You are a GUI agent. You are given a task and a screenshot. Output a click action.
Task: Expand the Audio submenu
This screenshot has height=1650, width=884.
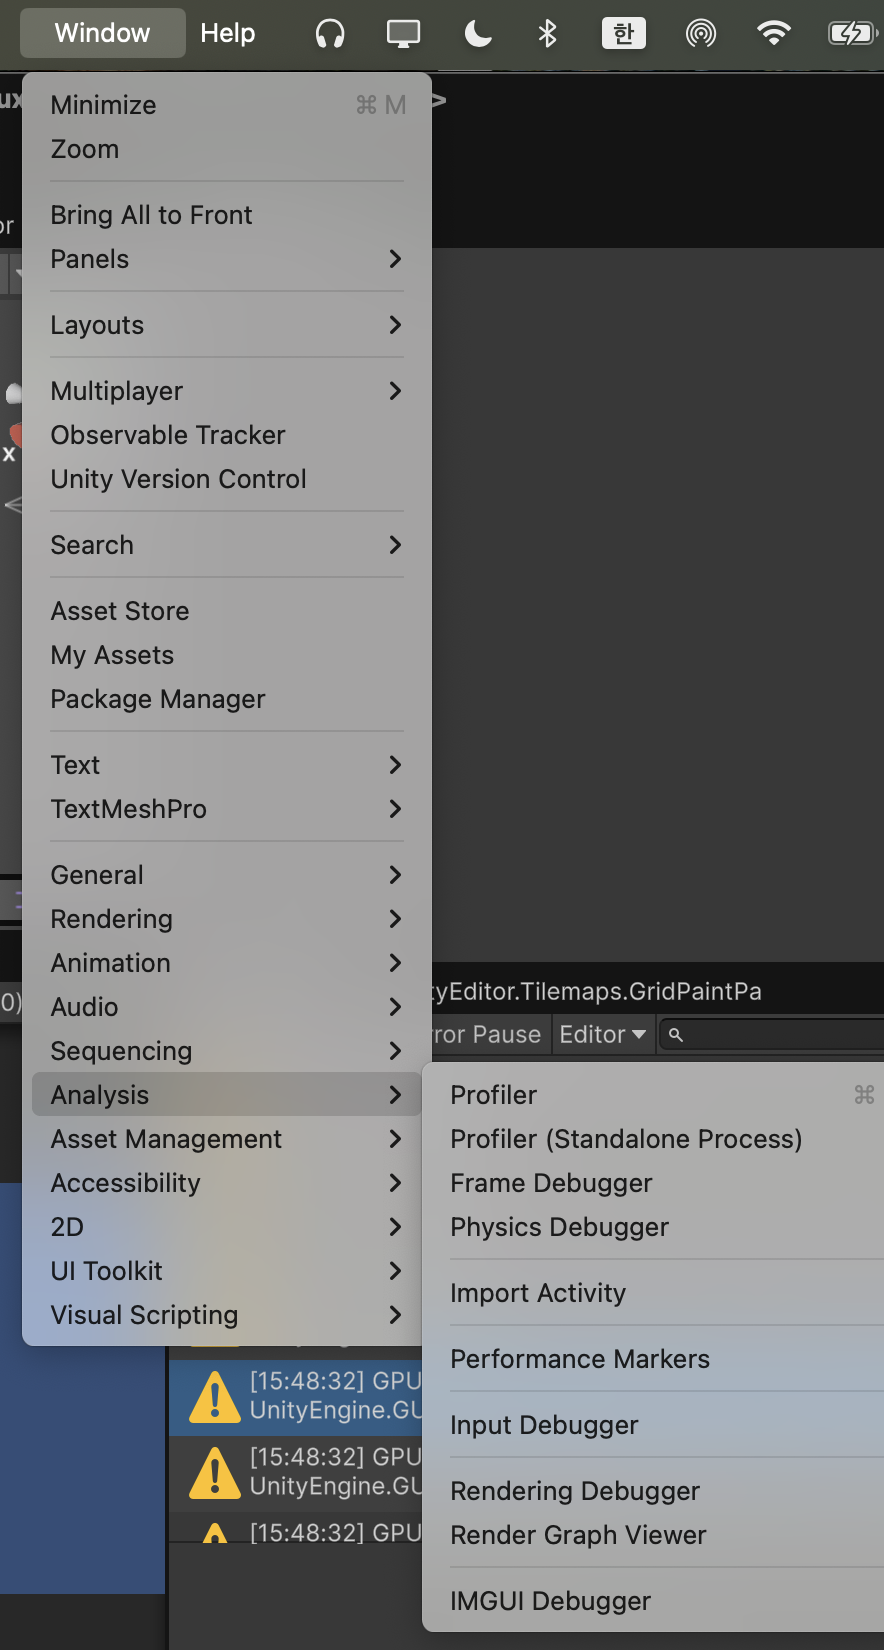pos(227,1007)
